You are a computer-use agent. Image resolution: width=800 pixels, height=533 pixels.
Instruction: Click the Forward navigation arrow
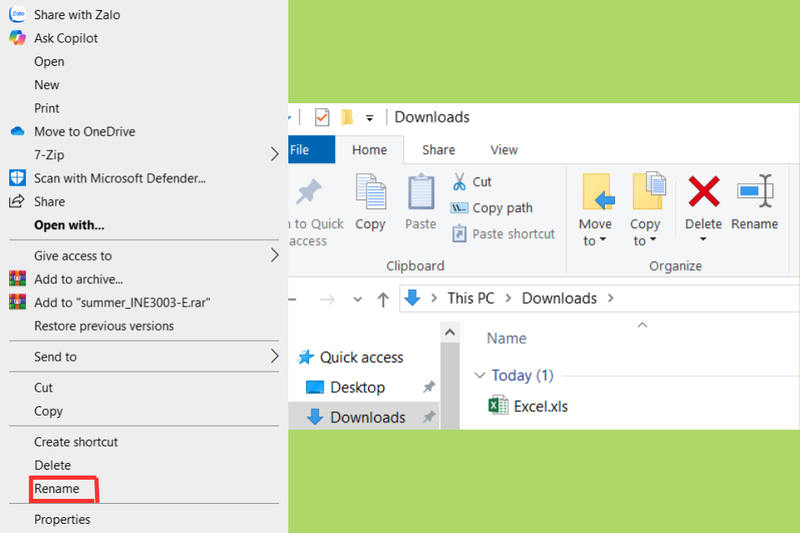[x=327, y=299]
